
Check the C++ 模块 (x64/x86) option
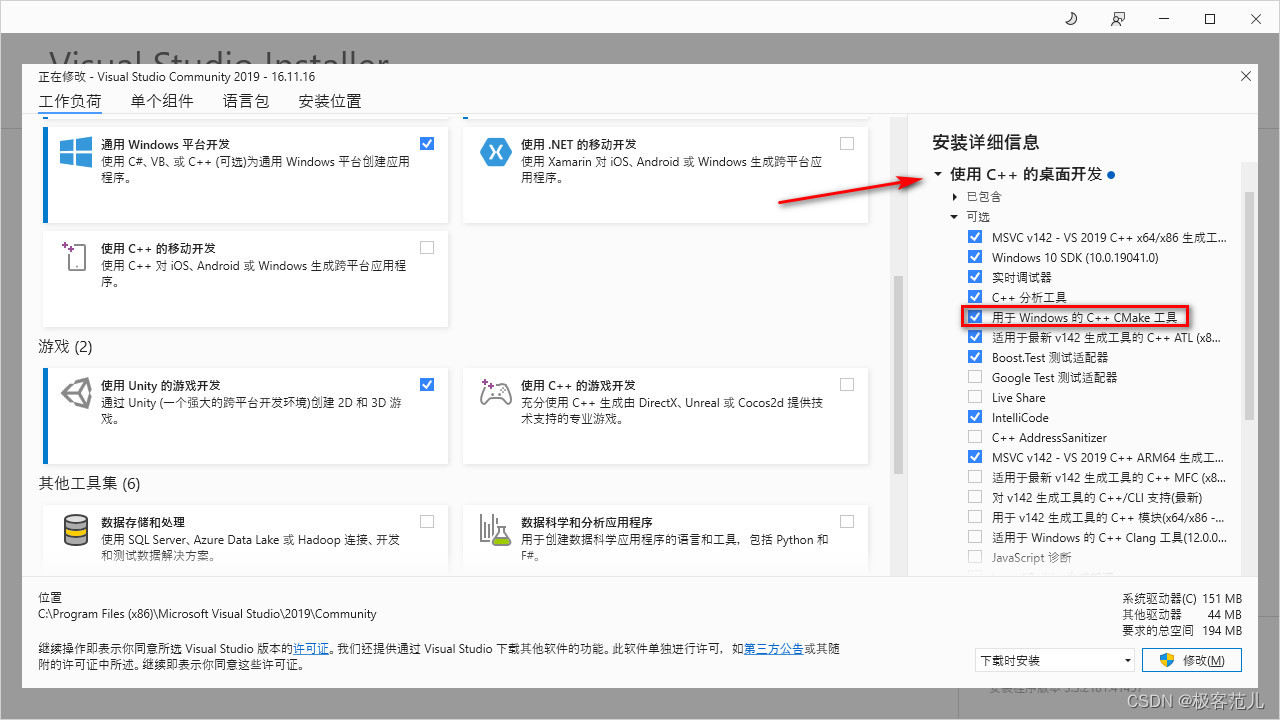click(x=975, y=517)
